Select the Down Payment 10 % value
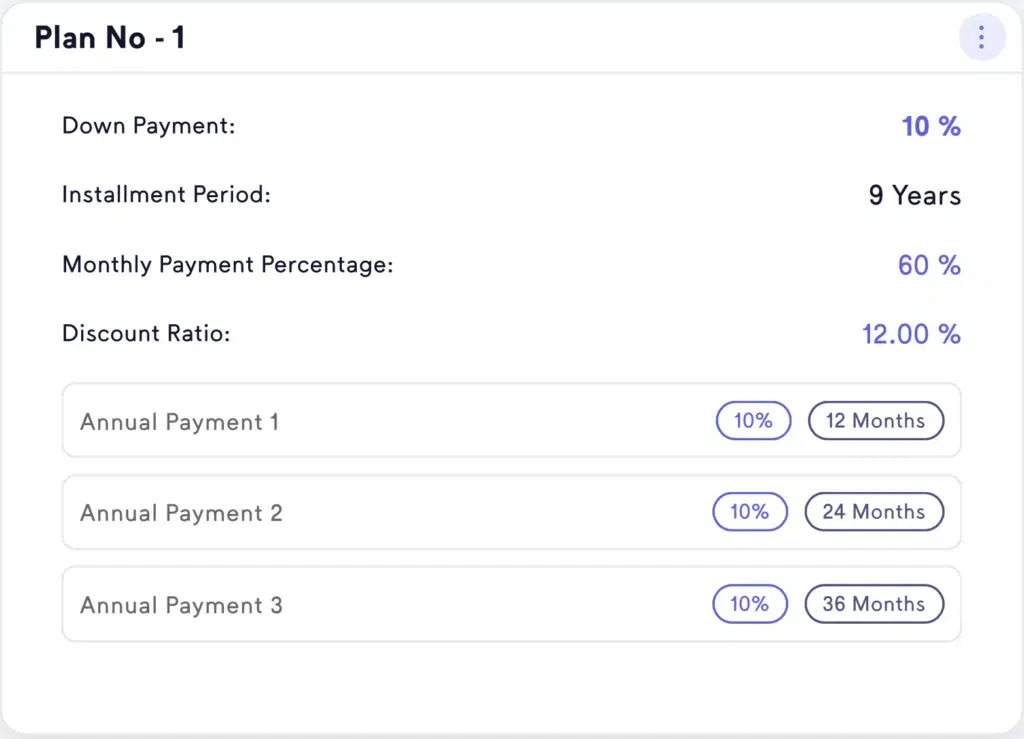1024x739 pixels. click(x=931, y=126)
